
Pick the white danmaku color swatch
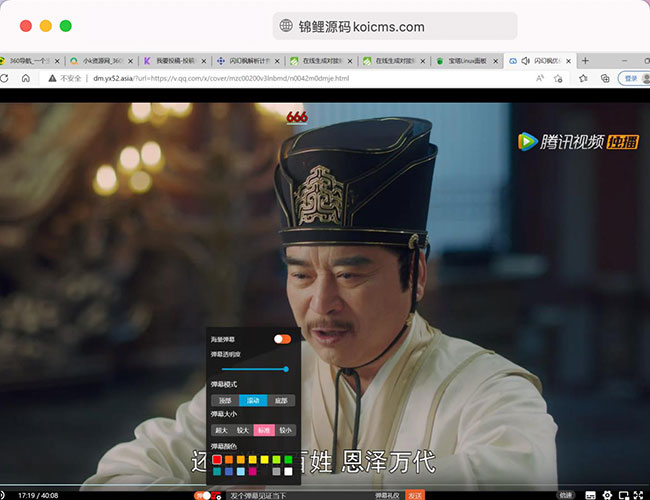point(288,471)
